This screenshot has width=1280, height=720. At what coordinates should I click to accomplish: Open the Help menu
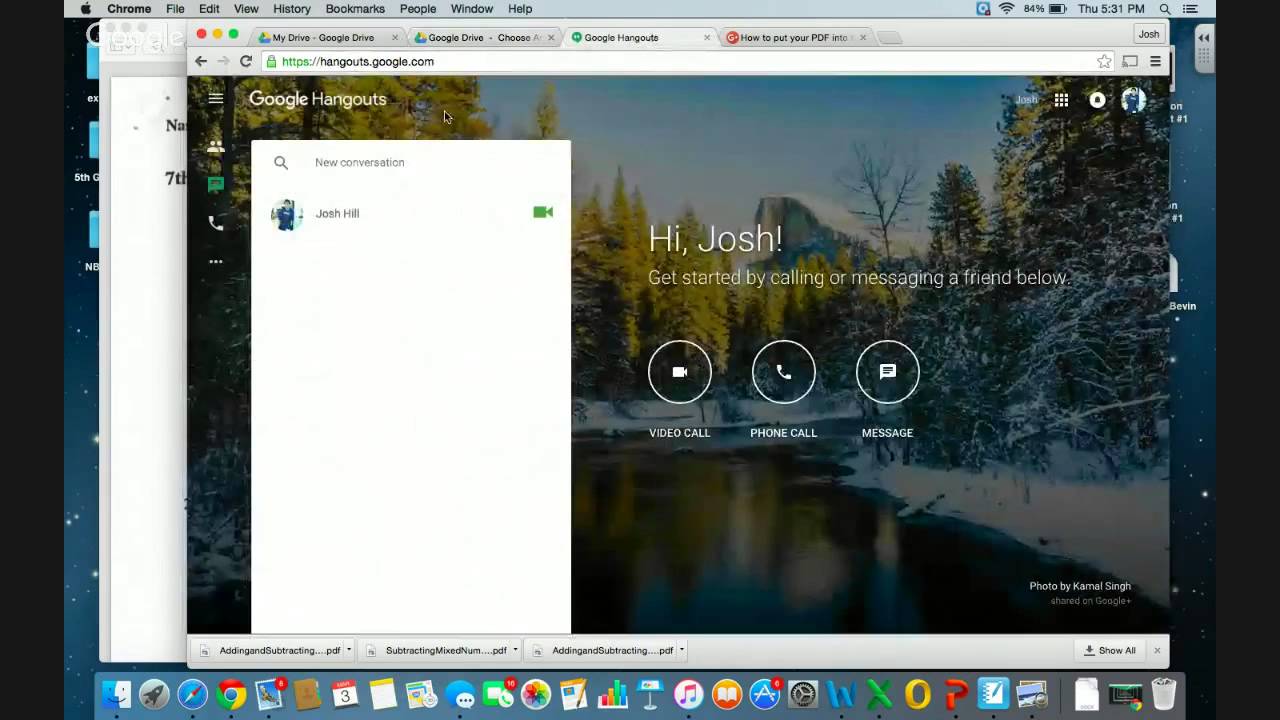click(x=520, y=9)
